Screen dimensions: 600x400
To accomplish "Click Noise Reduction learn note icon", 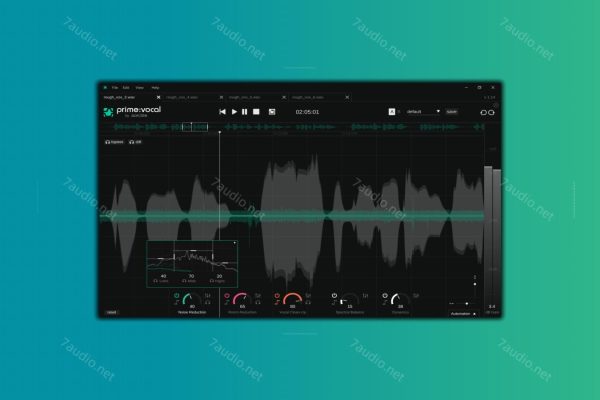I will (176, 303).
